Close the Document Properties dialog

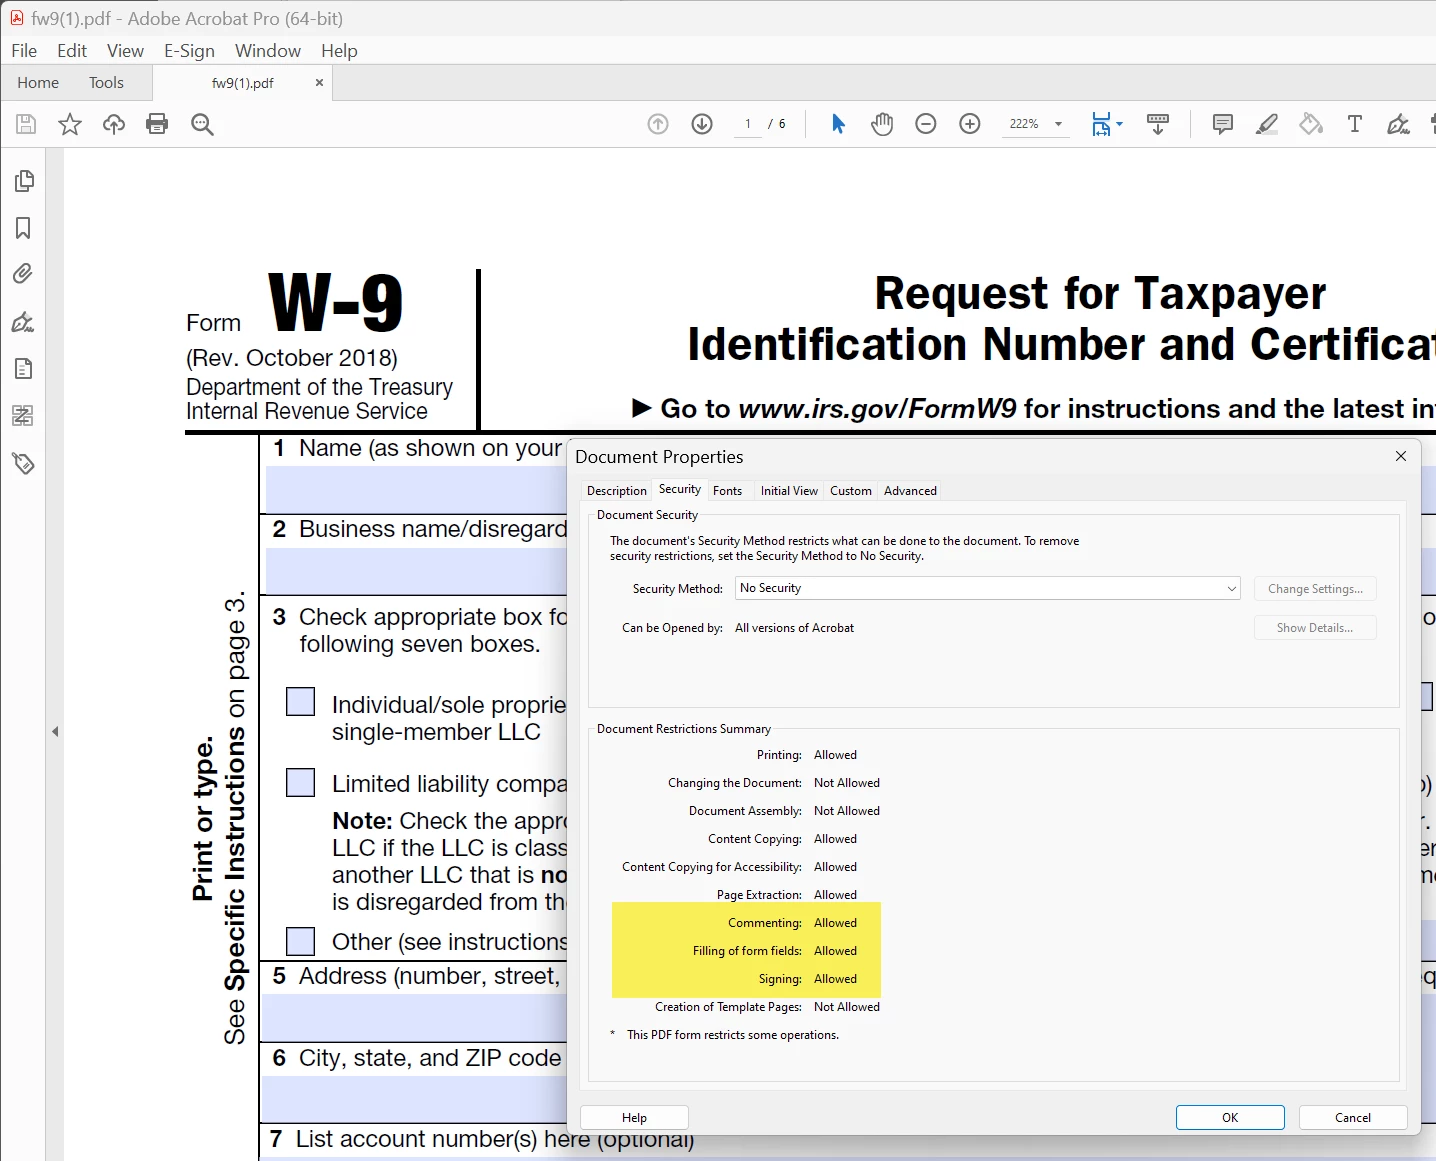coord(1401,456)
